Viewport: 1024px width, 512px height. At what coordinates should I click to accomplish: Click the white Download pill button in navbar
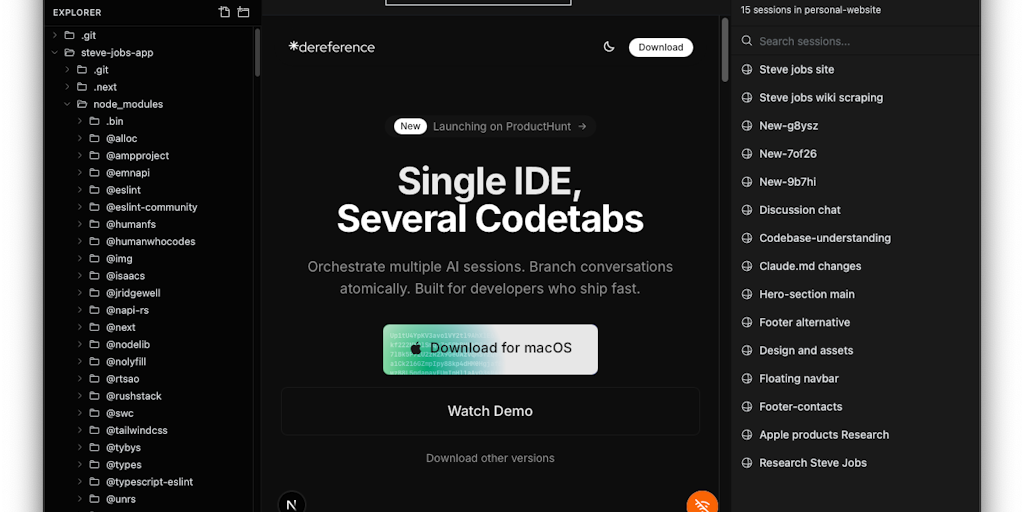coord(661,47)
